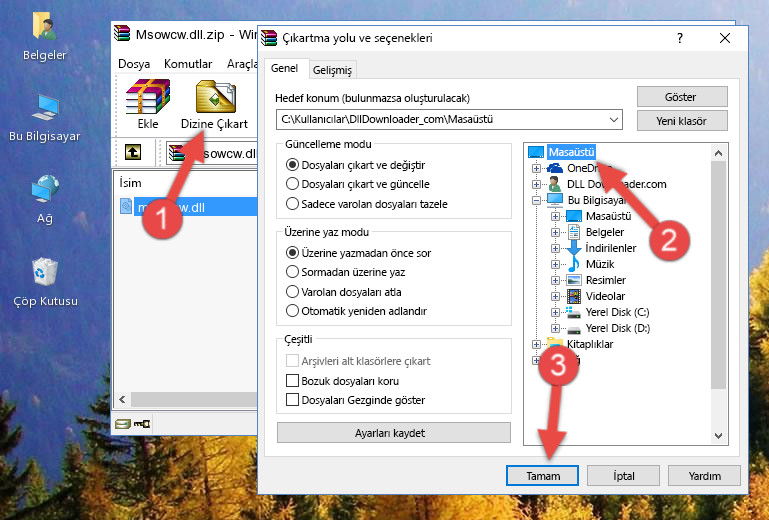Image resolution: width=769 pixels, height=520 pixels.
Task: Click the dialog help question mark
Action: pyautogui.click(x=680, y=38)
